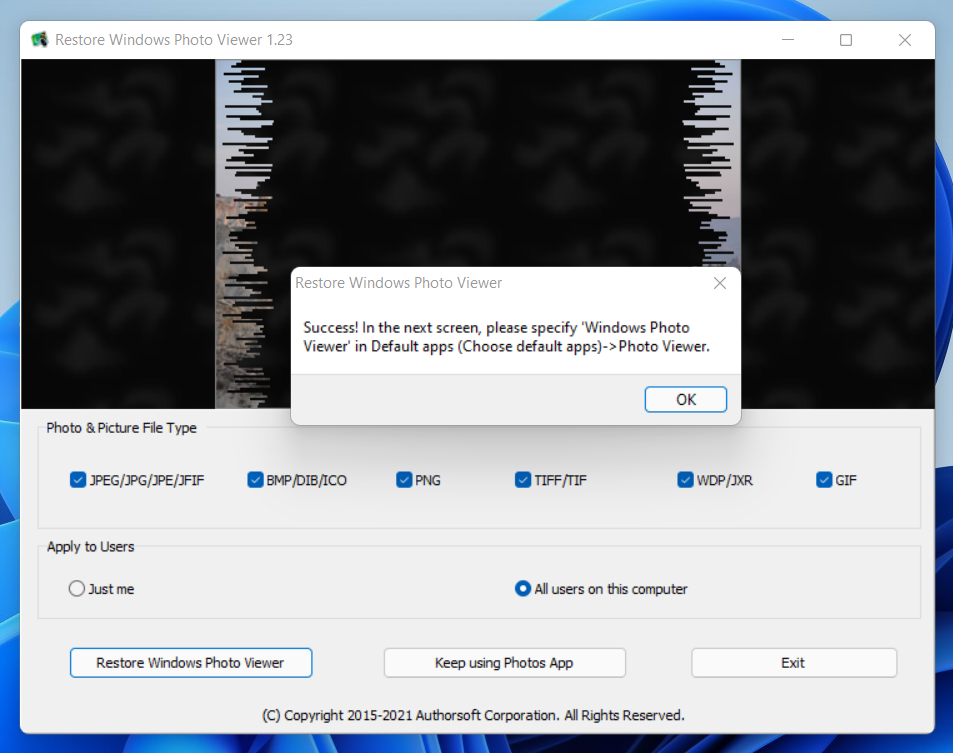Click OK in the success dialog
The height and width of the screenshot is (753, 953).
[686, 399]
